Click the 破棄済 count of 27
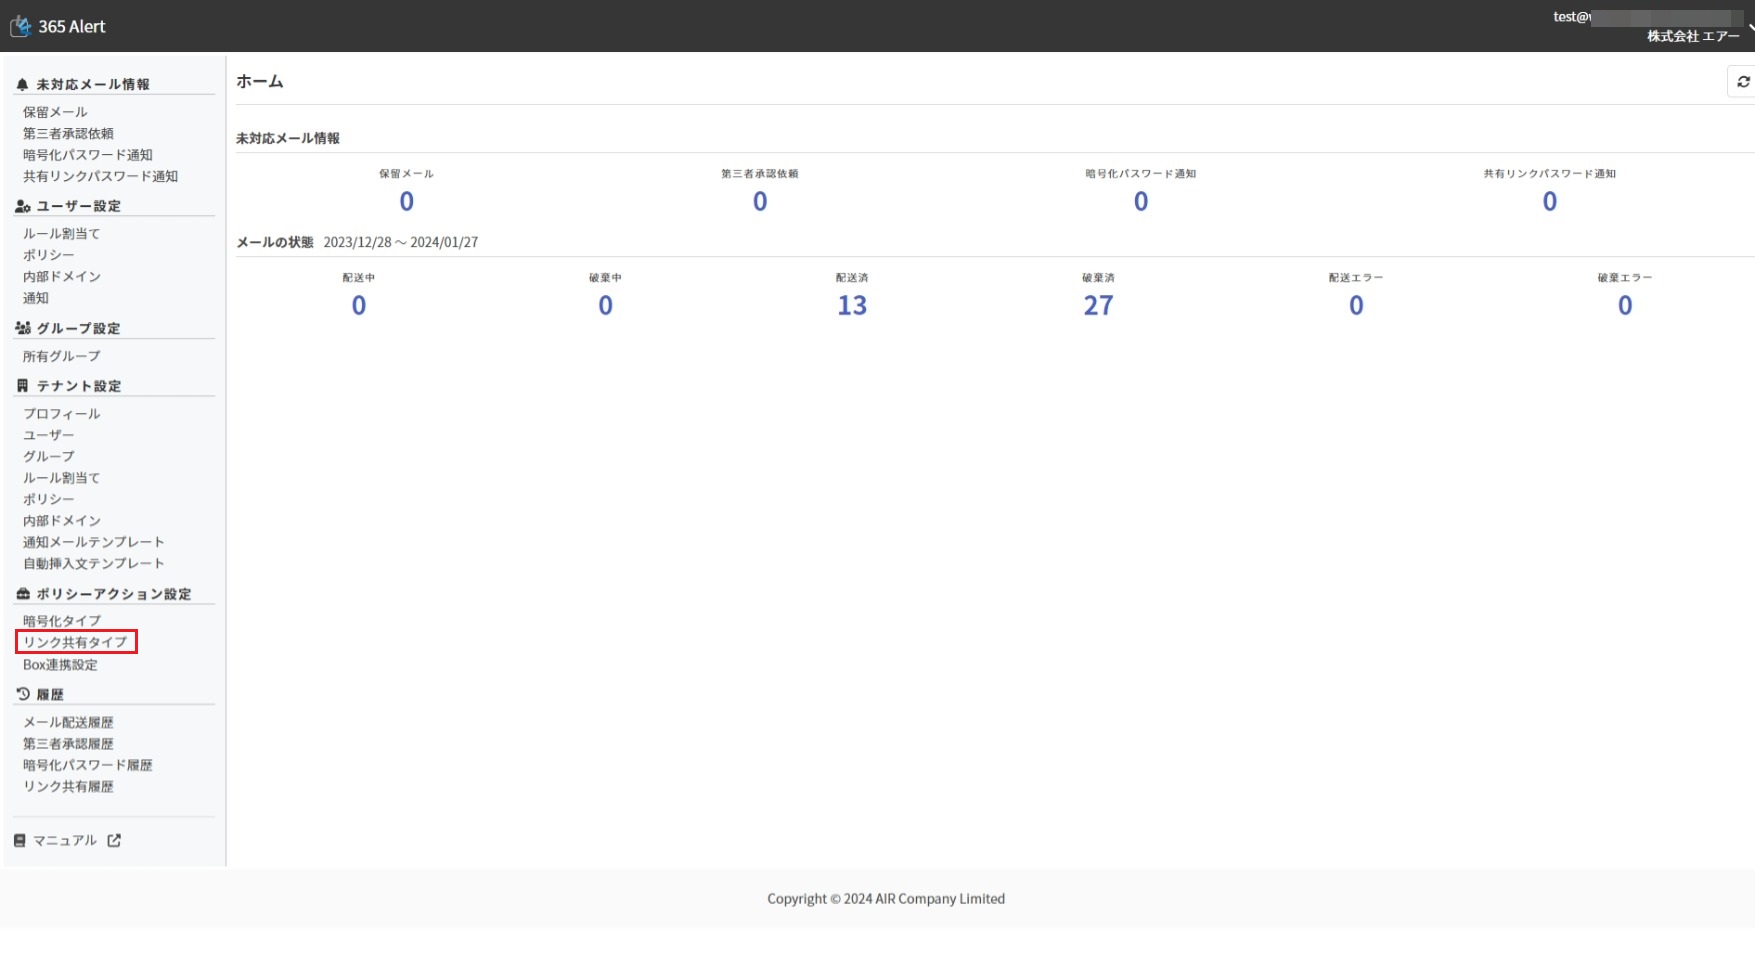The image size is (1755, 972). pos(1098,305)
